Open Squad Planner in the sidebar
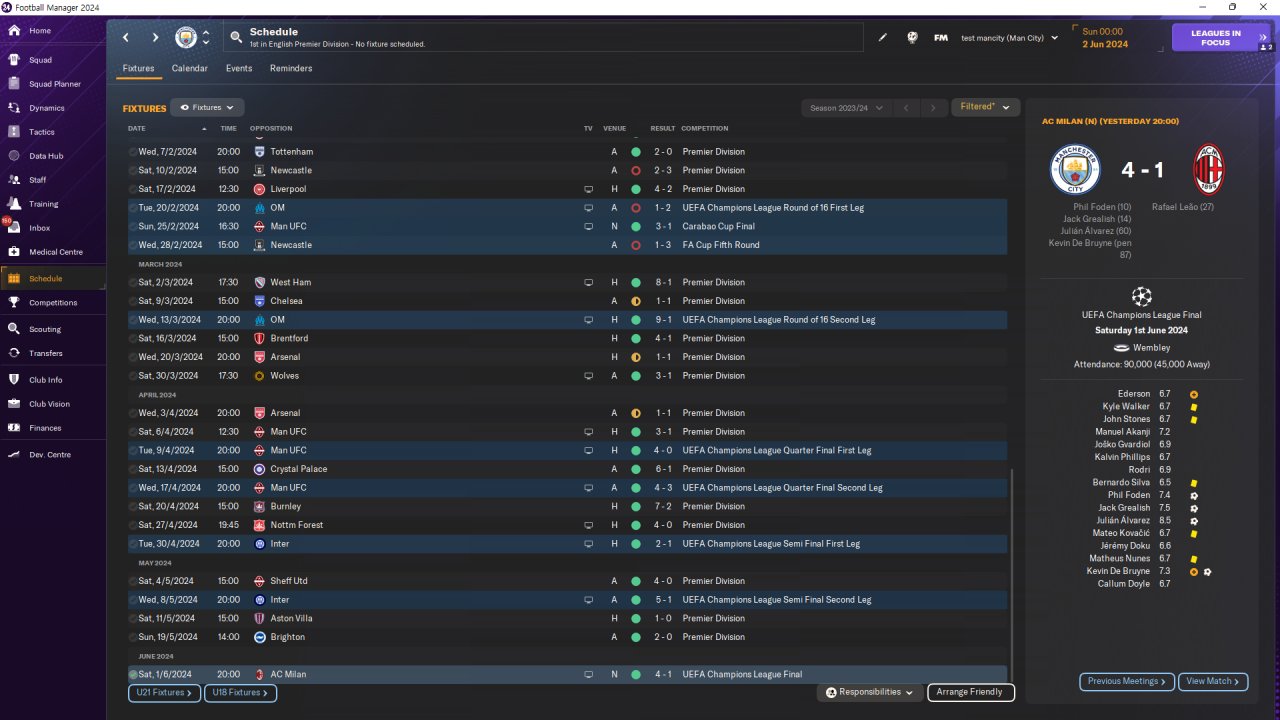 click(53, 84)
